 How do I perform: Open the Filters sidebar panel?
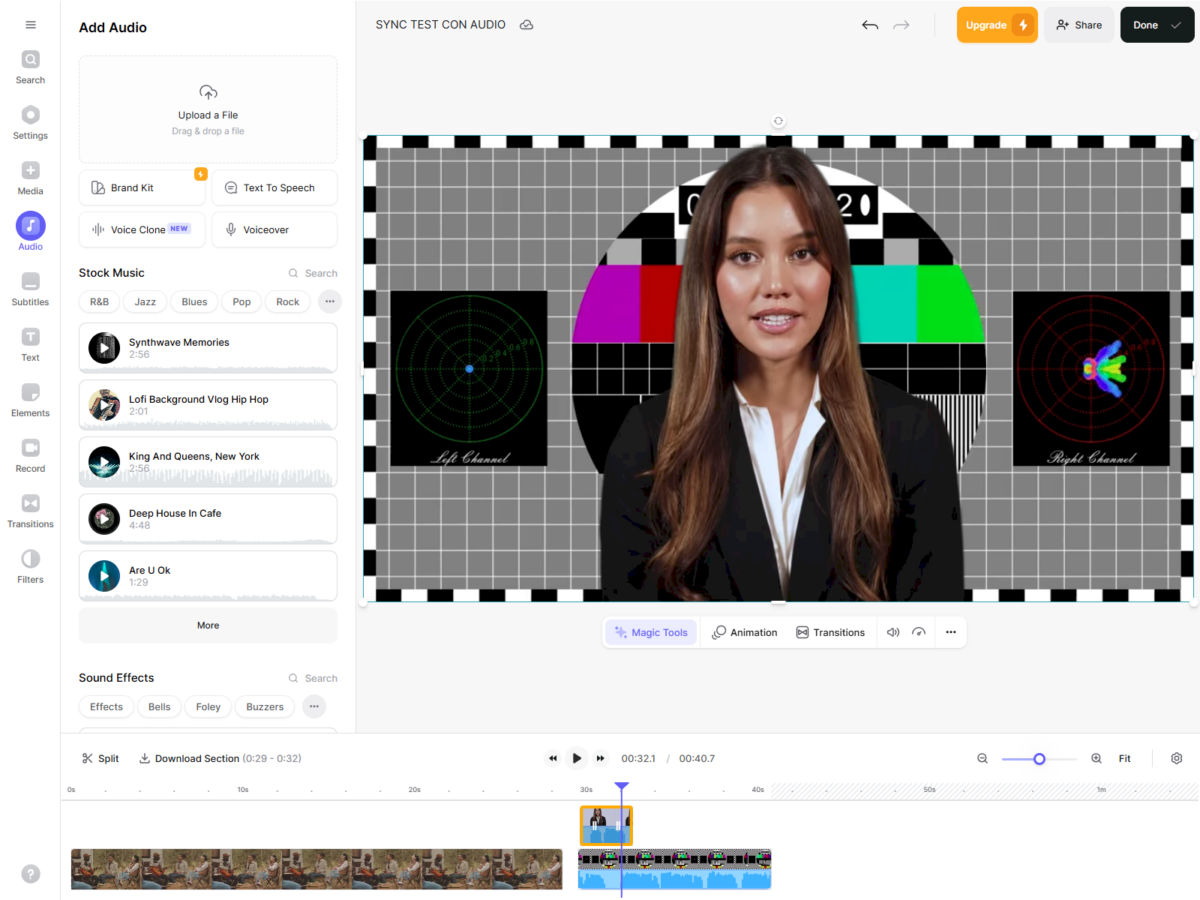[x=30, y=567]
